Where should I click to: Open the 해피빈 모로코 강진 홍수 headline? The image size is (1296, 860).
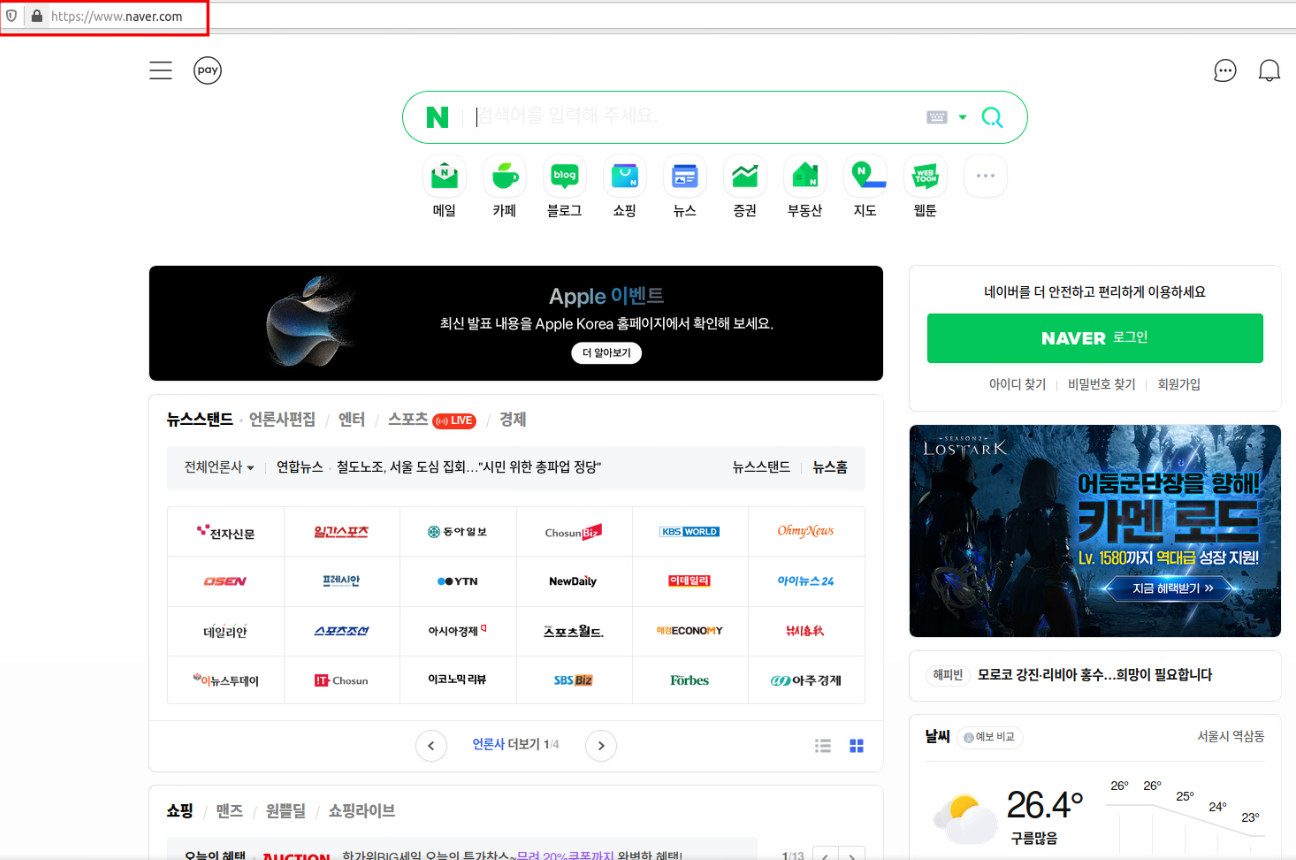point(1095,675)
